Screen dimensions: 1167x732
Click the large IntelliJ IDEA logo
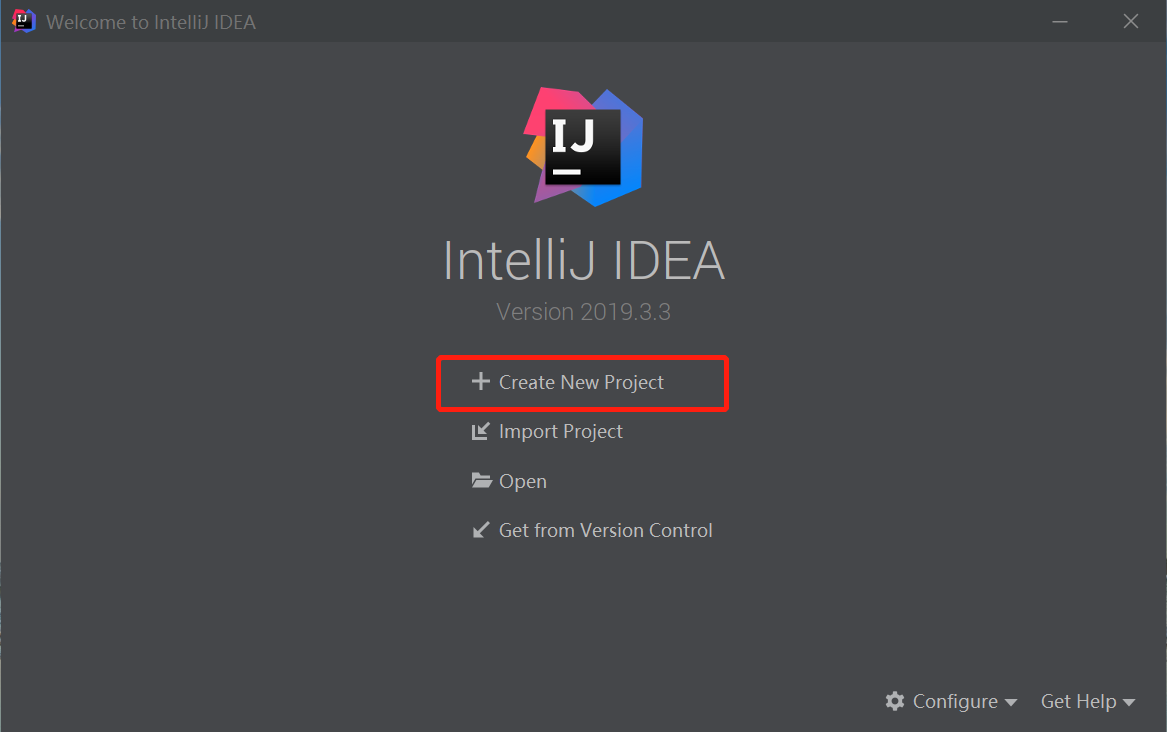tap(583, 145)
